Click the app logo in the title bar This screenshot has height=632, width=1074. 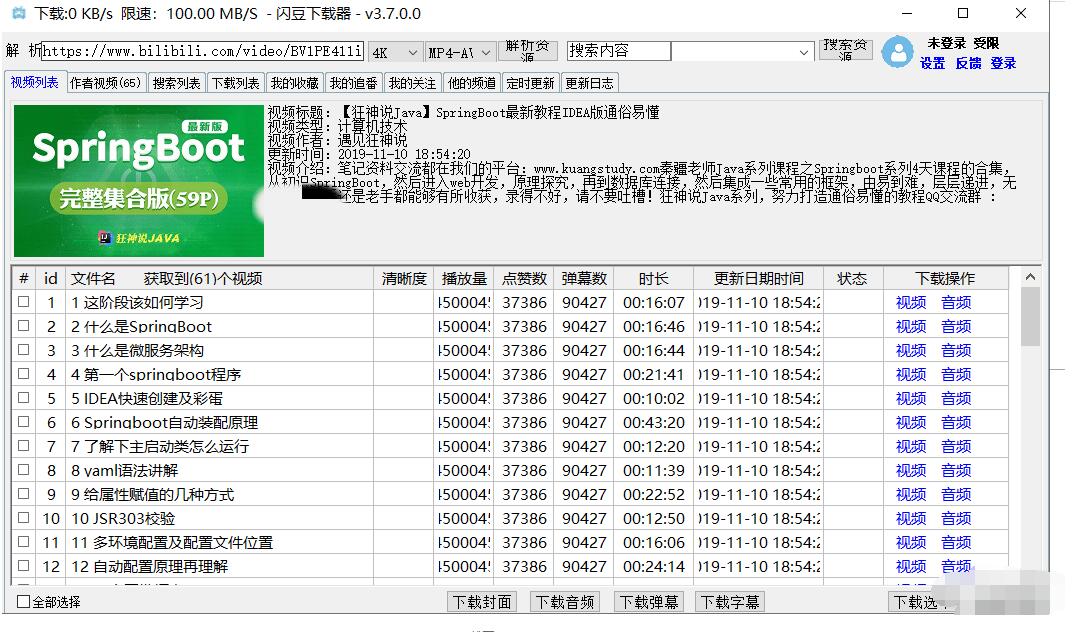(19, 13)
